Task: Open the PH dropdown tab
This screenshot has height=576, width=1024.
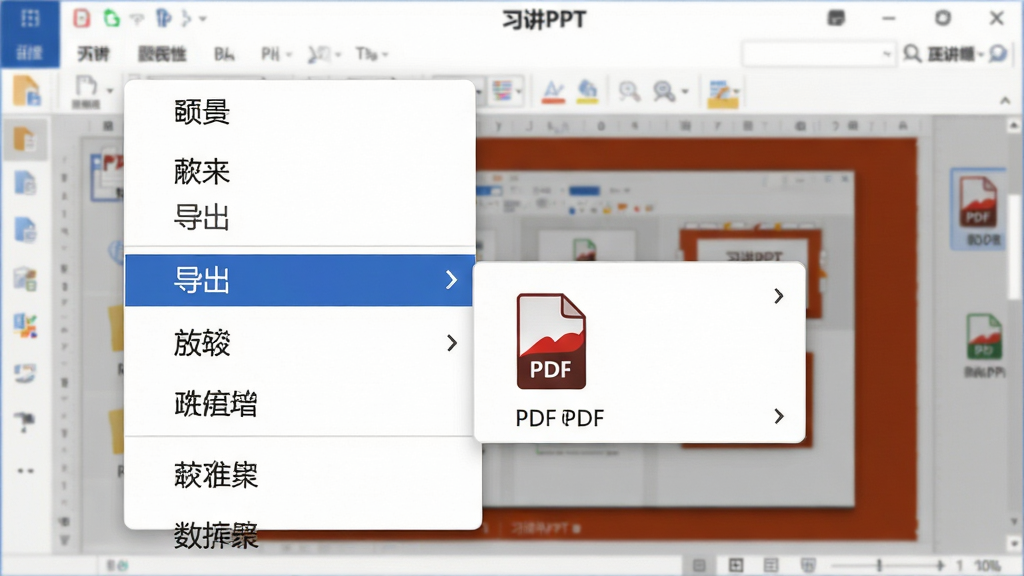Action: (276, 54)
